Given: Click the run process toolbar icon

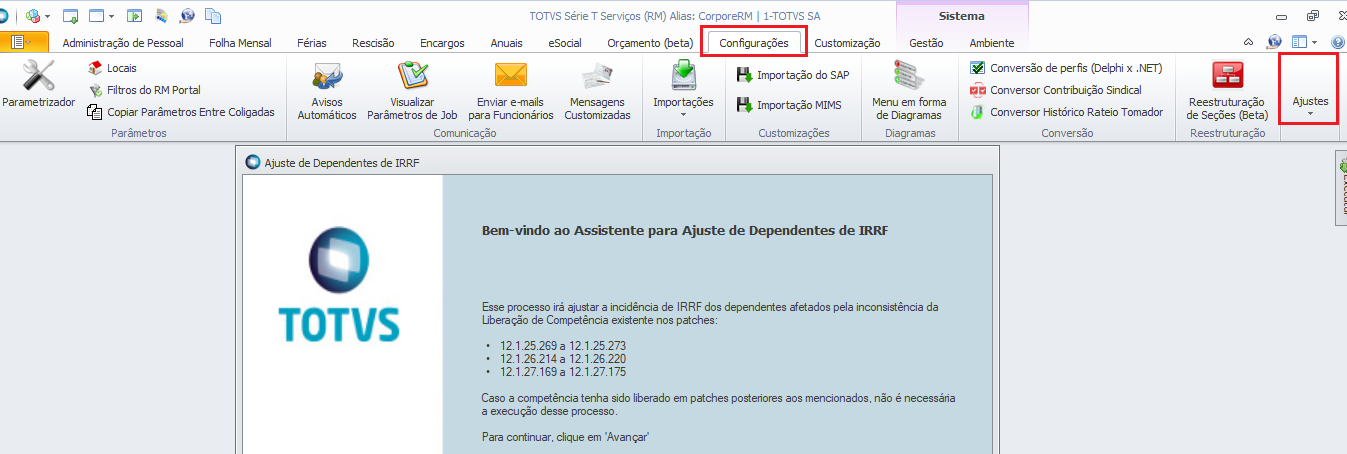Looking at the screenshot, I should pos(135,16).
